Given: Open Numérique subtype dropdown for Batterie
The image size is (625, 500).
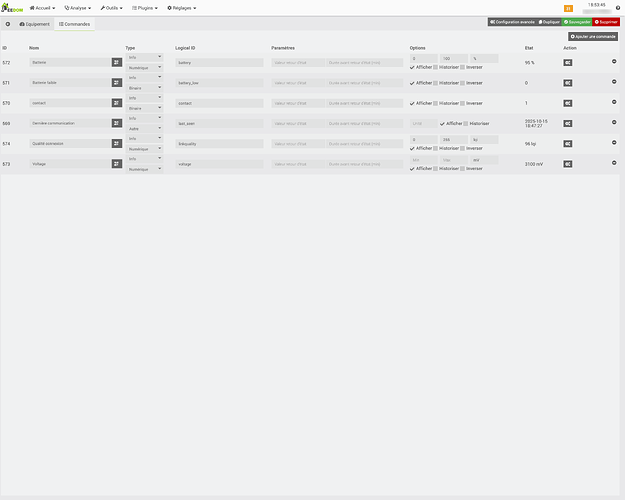Looking at the screenshot, I should [x=144, y=68].
